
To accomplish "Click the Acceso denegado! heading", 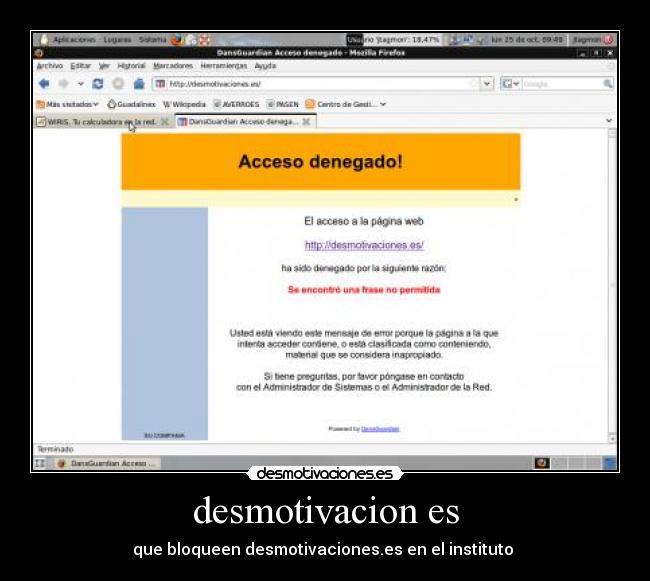I will pos(320,162).
